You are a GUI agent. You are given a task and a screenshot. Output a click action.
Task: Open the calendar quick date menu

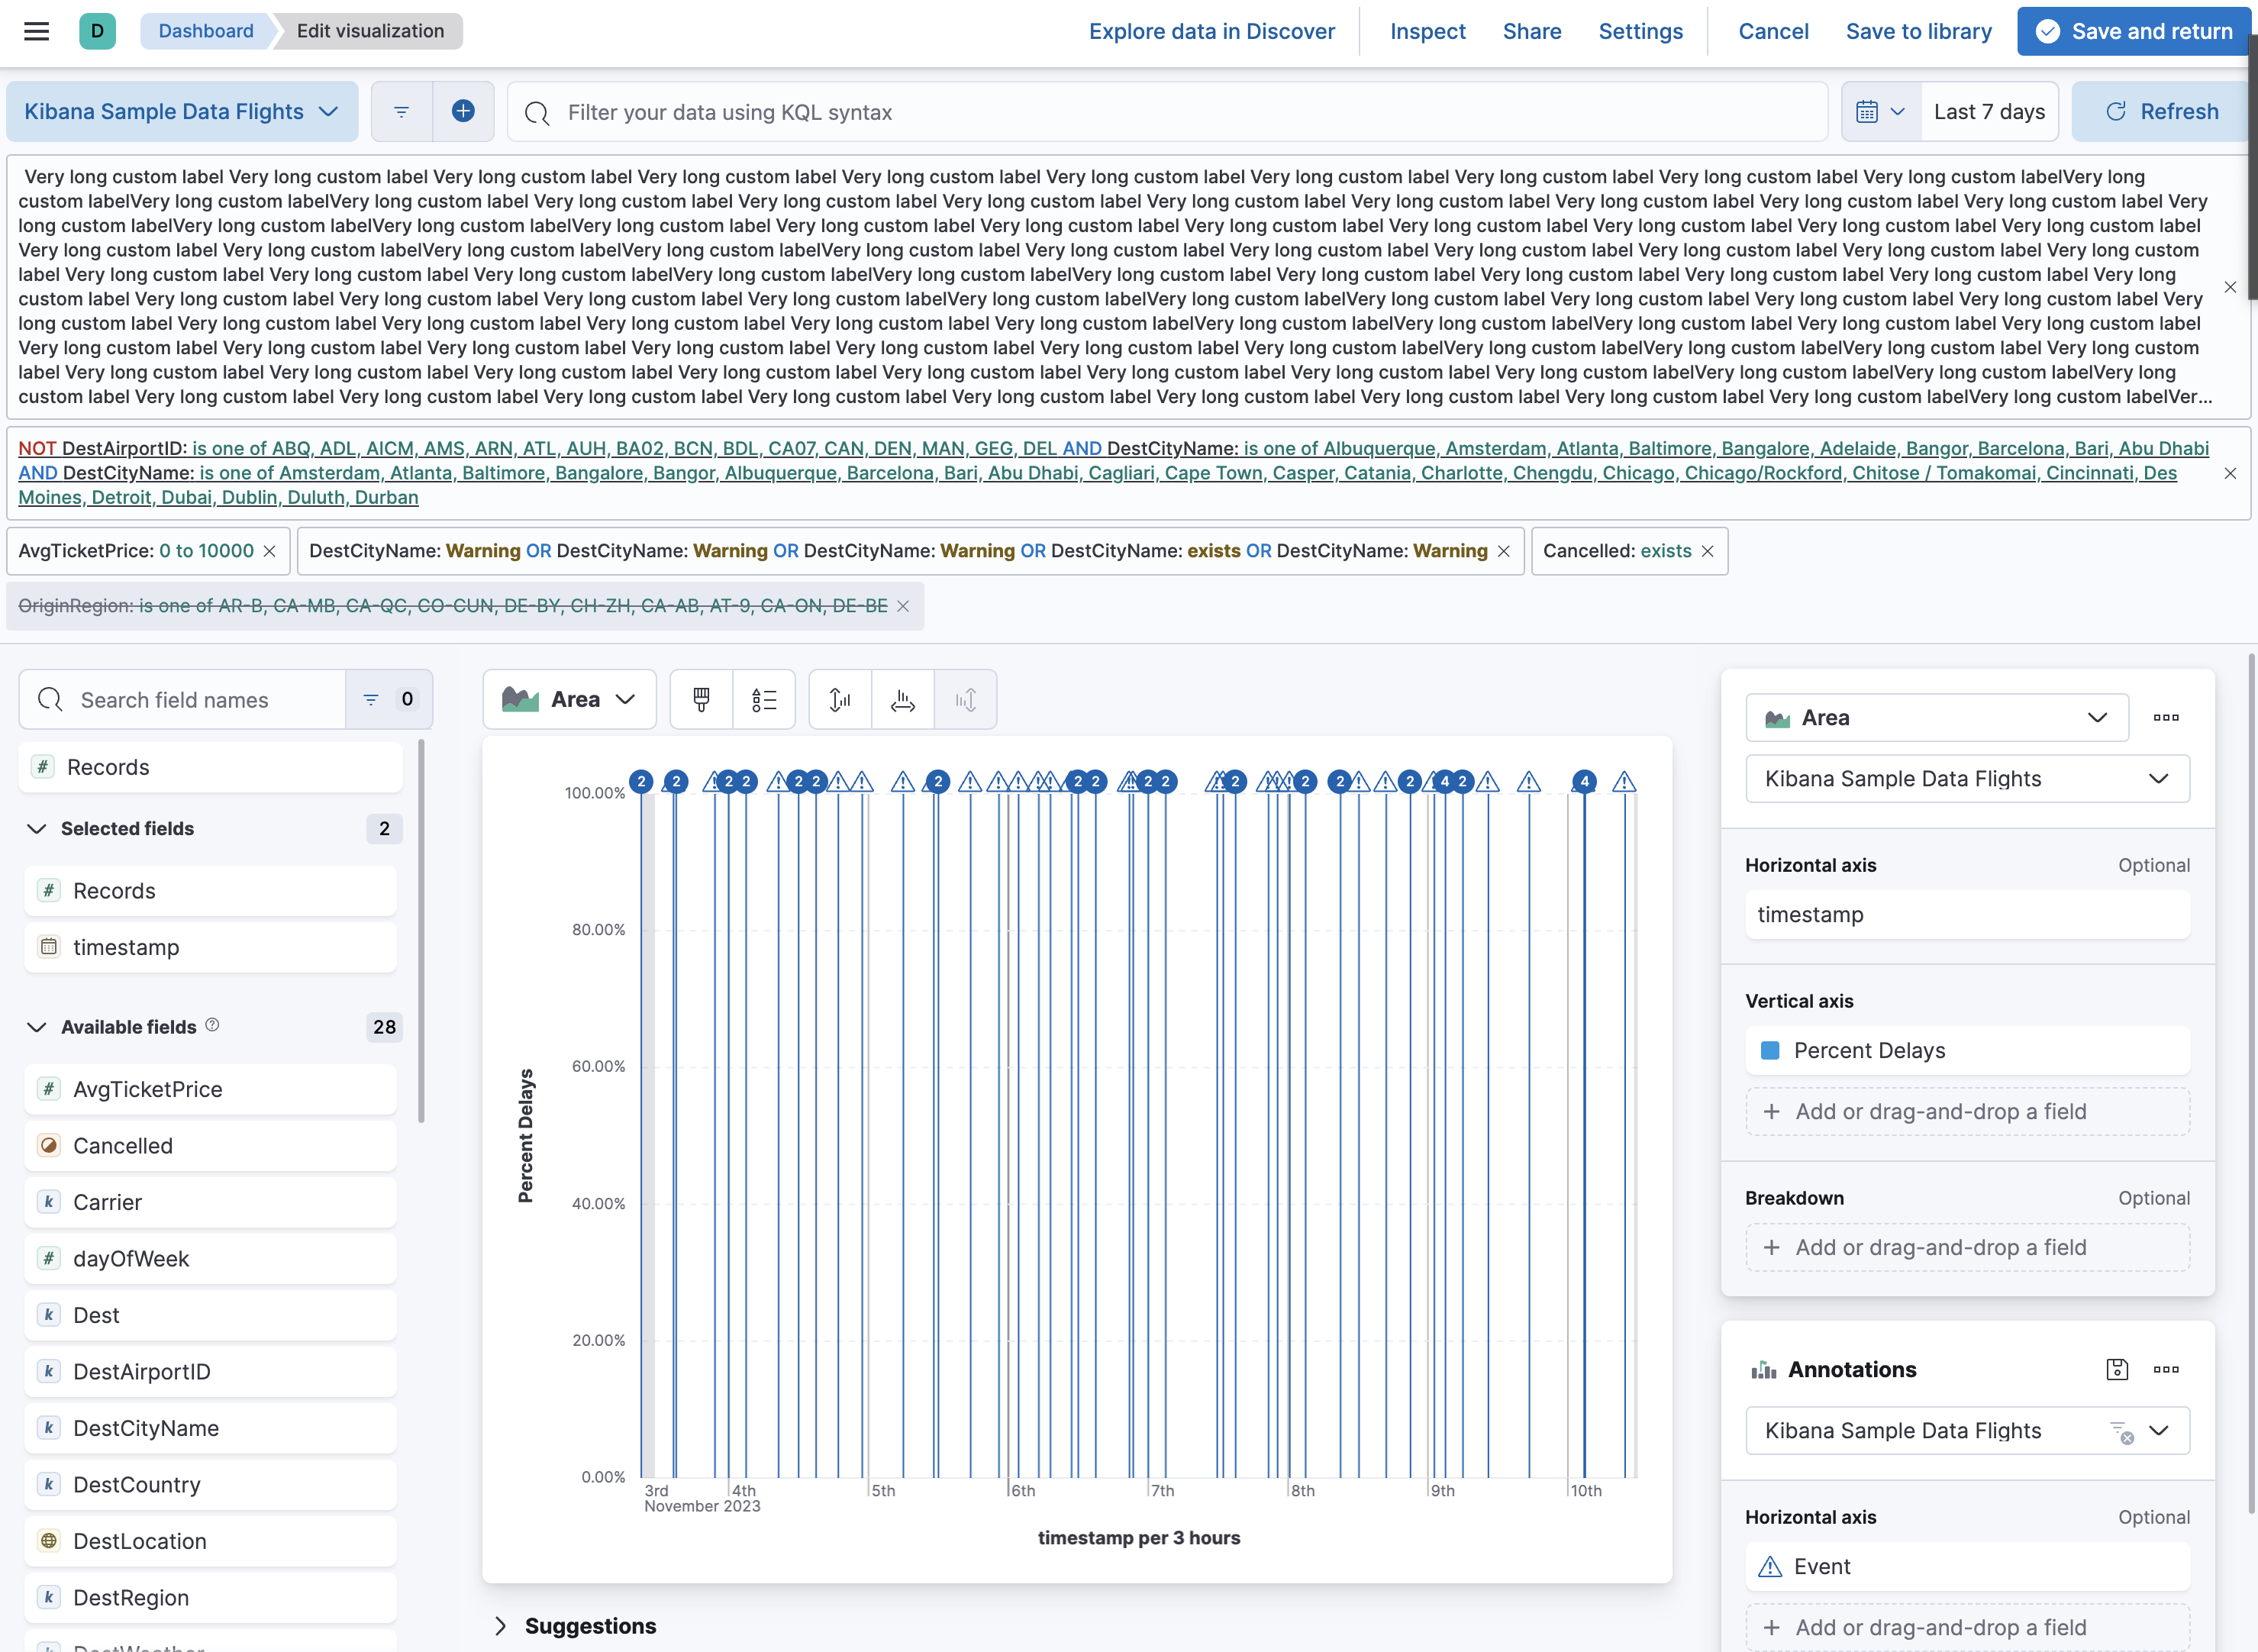click(1880, 111)
